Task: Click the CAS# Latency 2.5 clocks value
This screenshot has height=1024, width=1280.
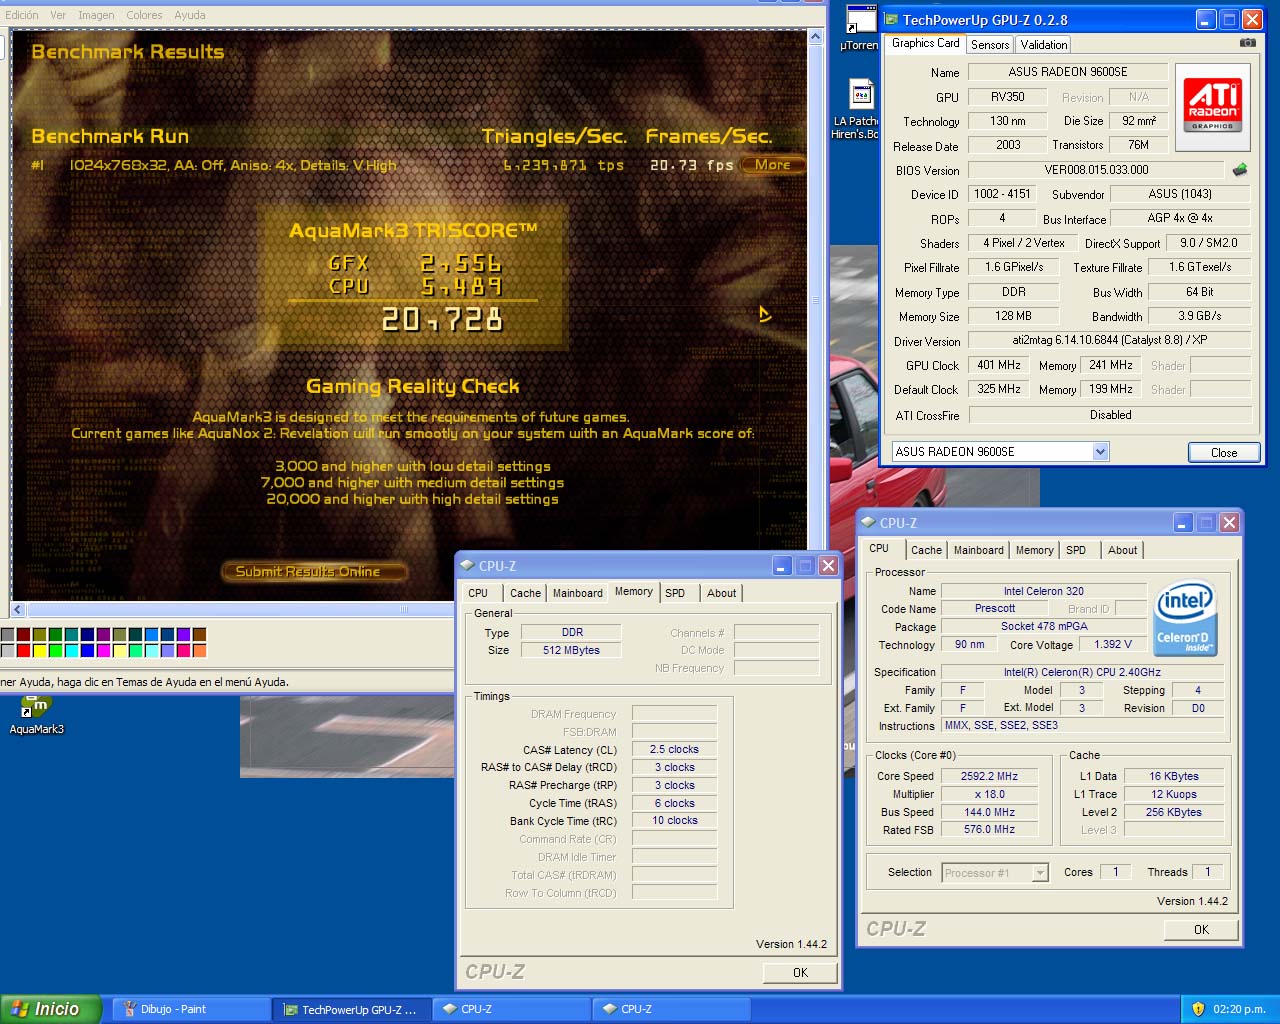Action: pos(674,749)
